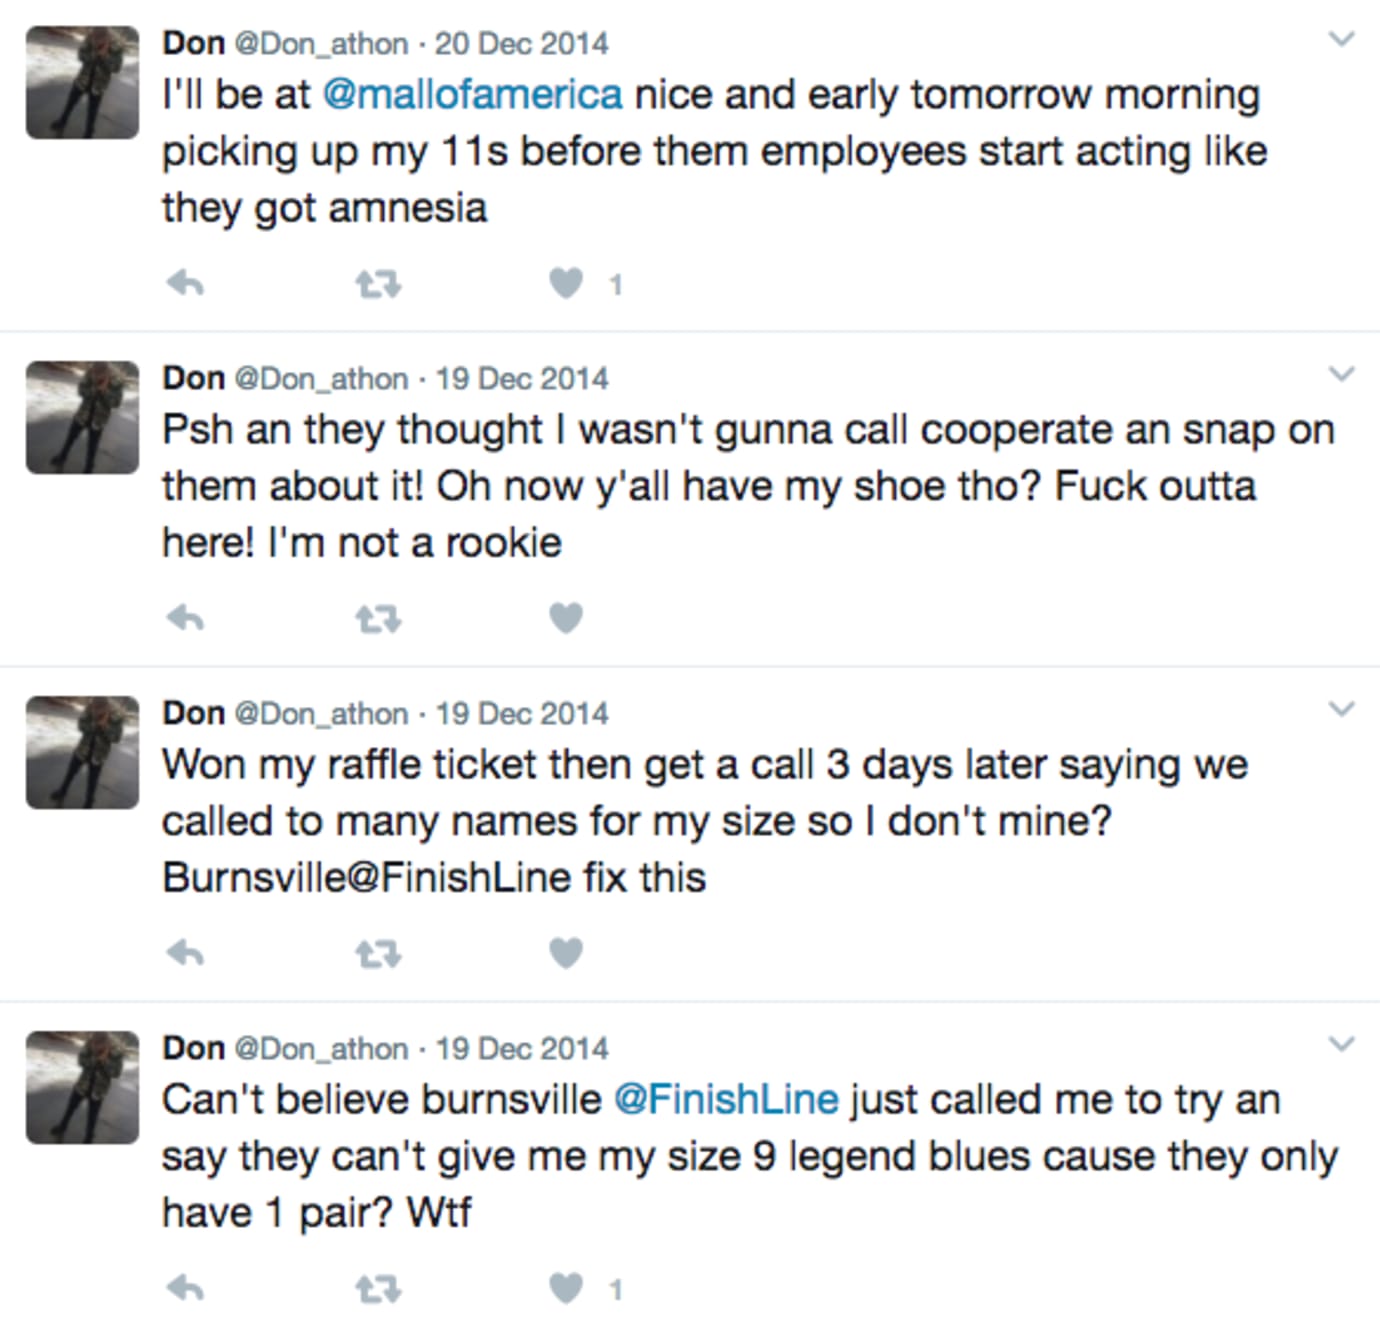Open options menu on raffle ticket tweet
The height and width of the screenshot is (1326, 1380).
tap(1341, 711)
